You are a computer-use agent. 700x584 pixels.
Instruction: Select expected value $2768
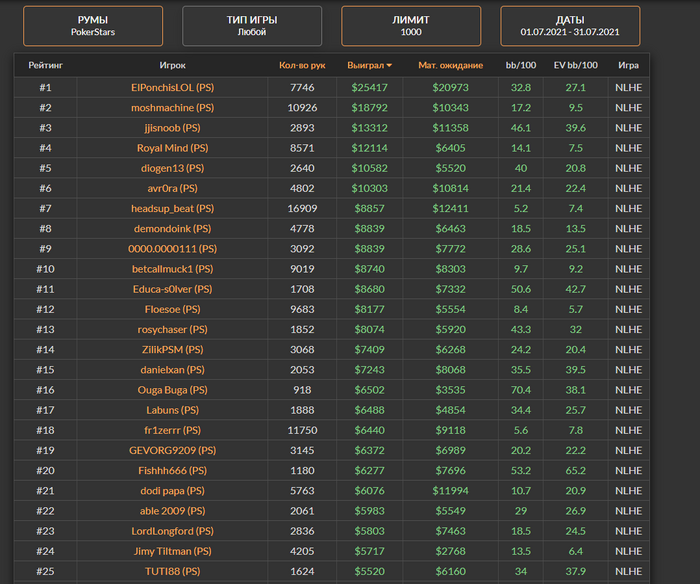[450, 551]
